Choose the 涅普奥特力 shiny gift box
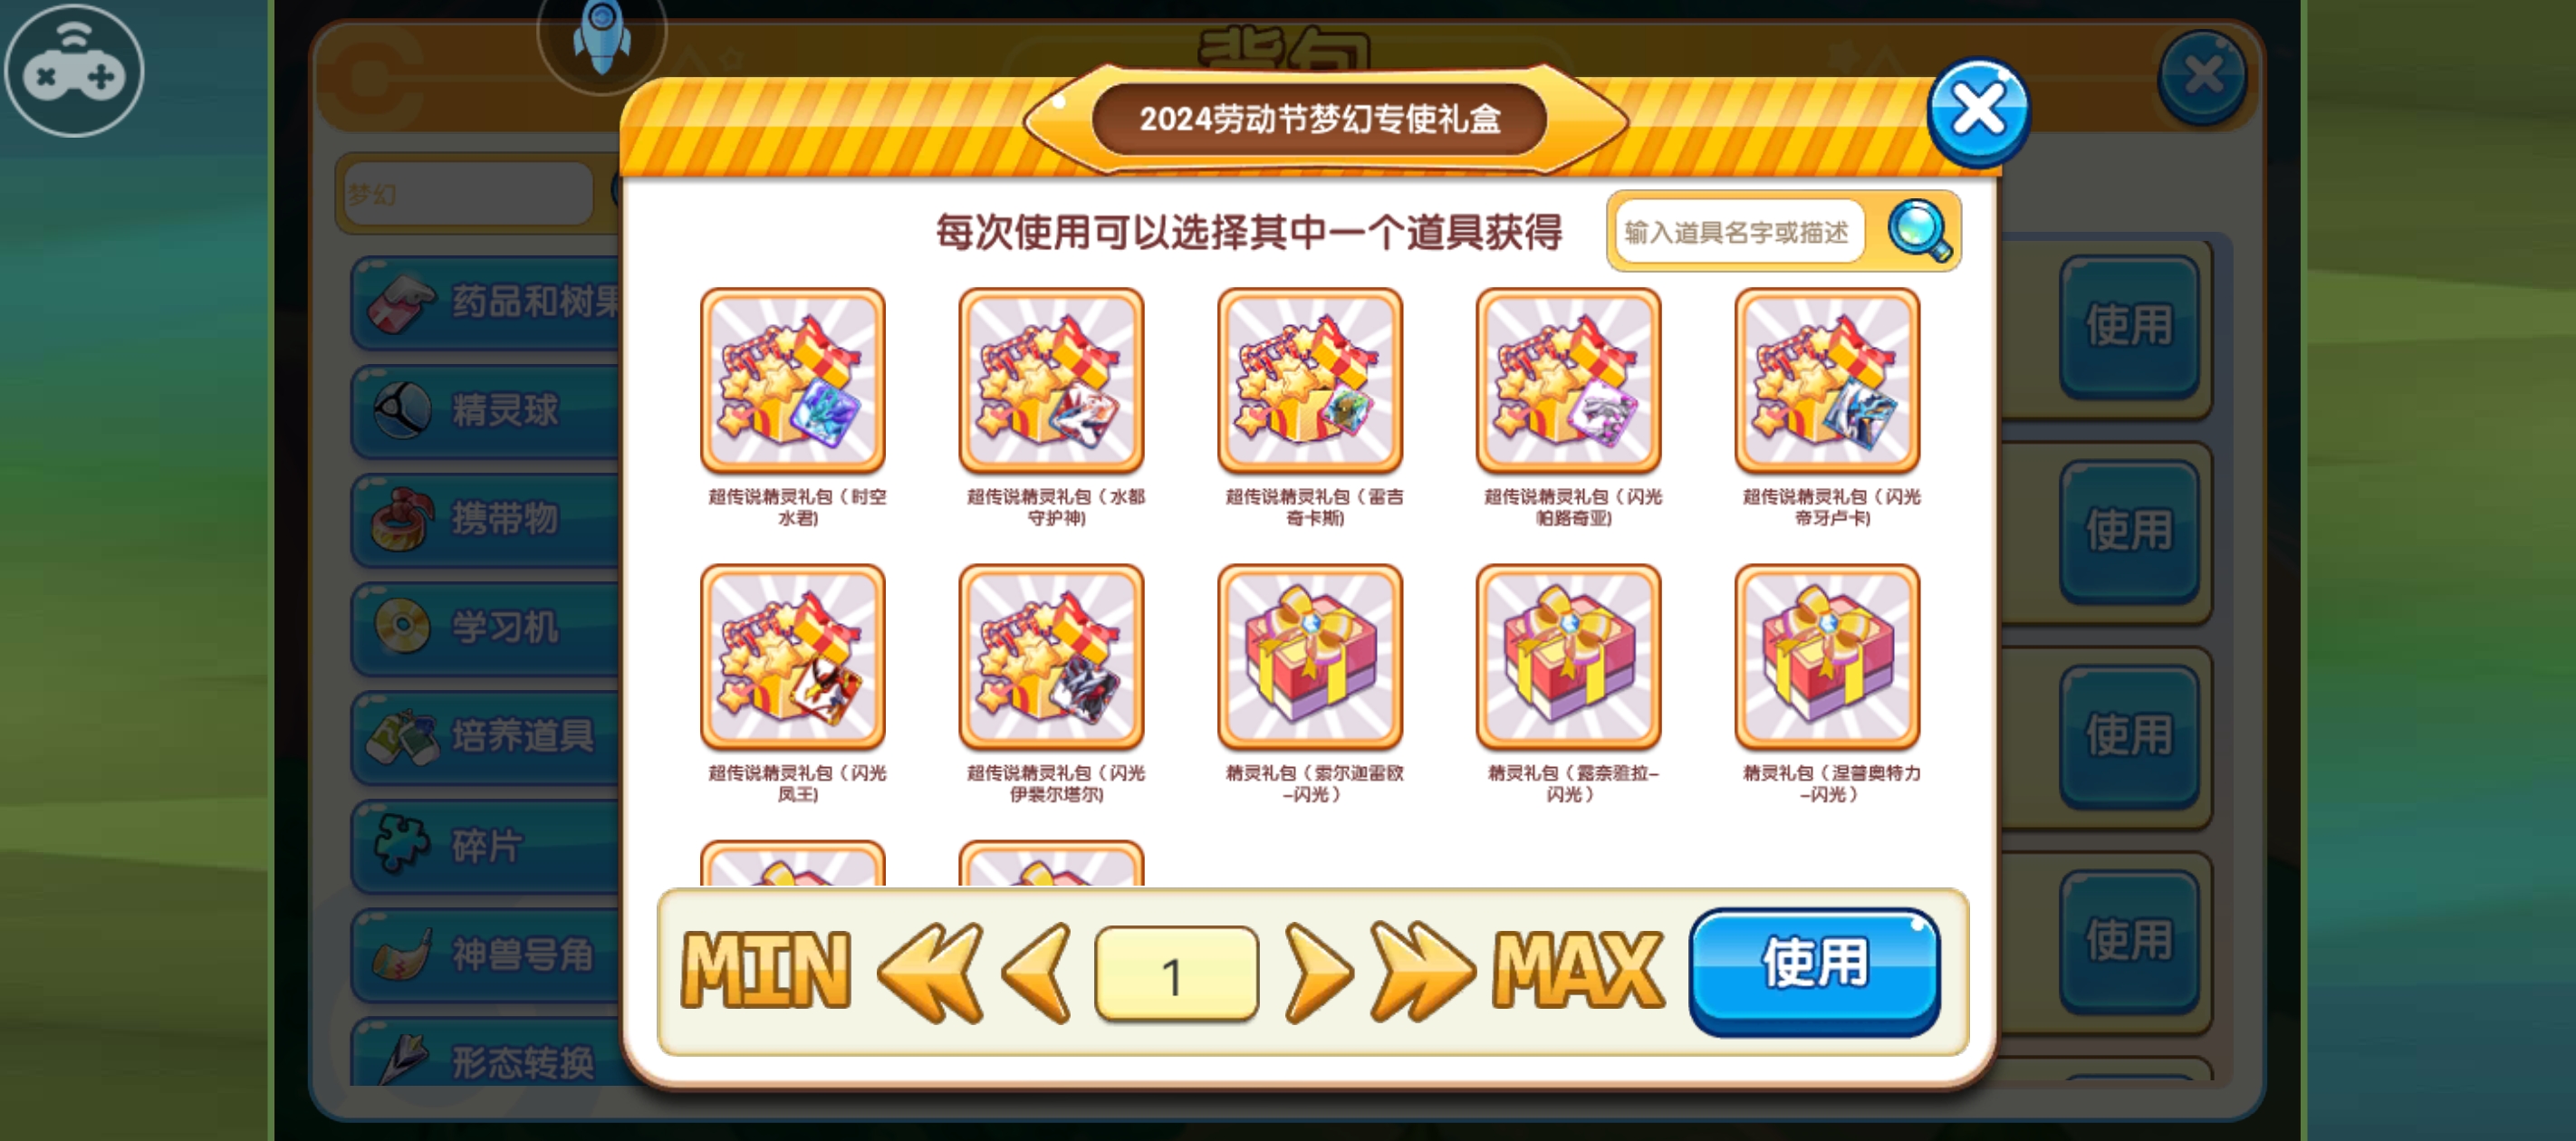Screen dimensions: 2576x1141 coord(1827,657)
